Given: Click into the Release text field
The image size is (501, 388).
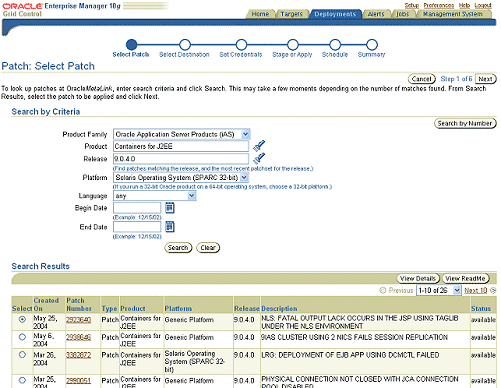Looking at the screenshot, I should click(181, 159).
